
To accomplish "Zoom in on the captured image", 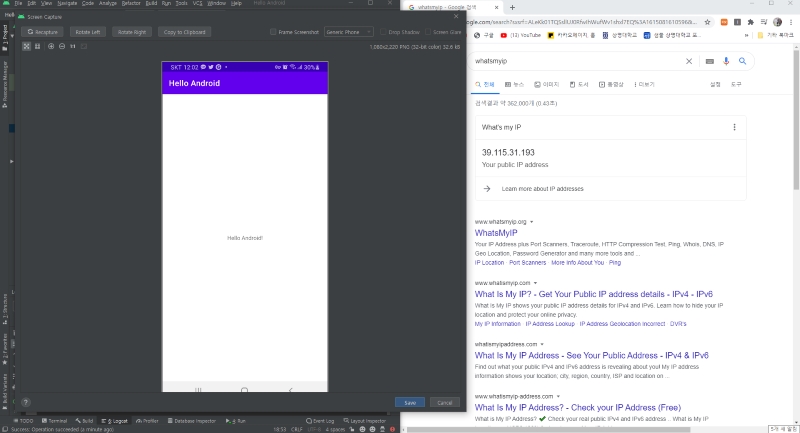I will coord(51,46).
